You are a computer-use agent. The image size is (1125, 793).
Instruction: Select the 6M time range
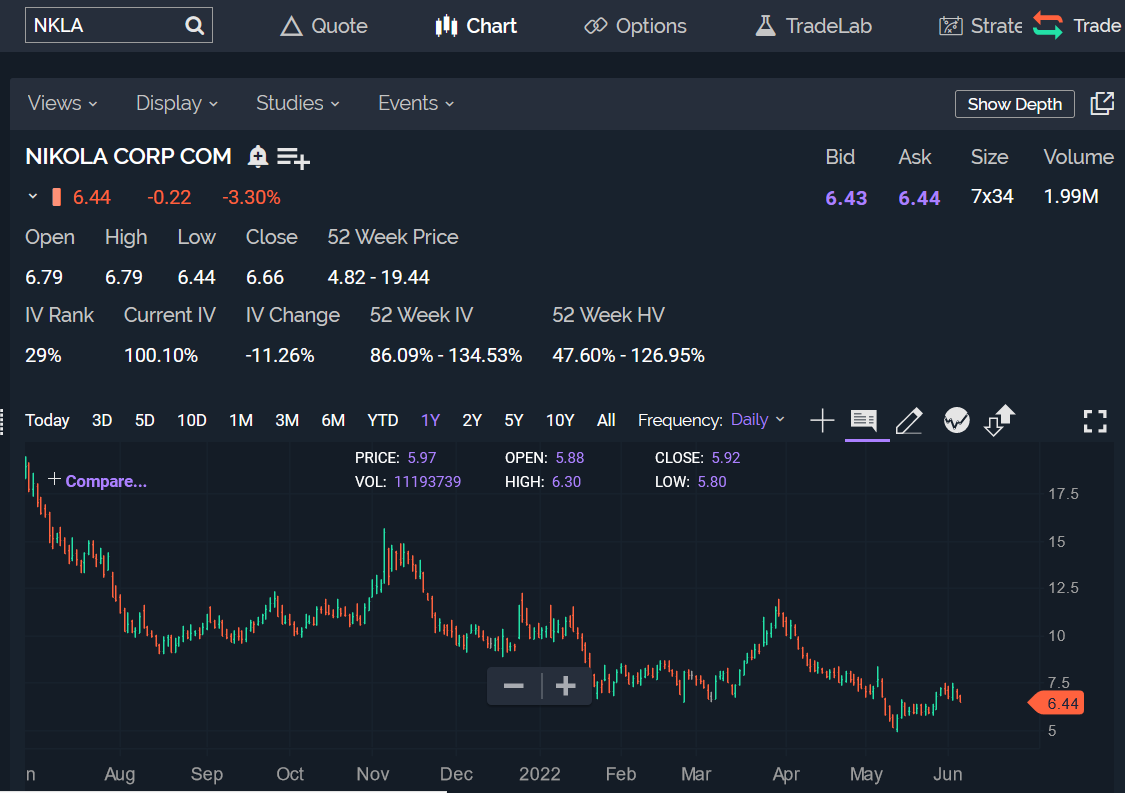pyautogui.click(x=333, y=420)
